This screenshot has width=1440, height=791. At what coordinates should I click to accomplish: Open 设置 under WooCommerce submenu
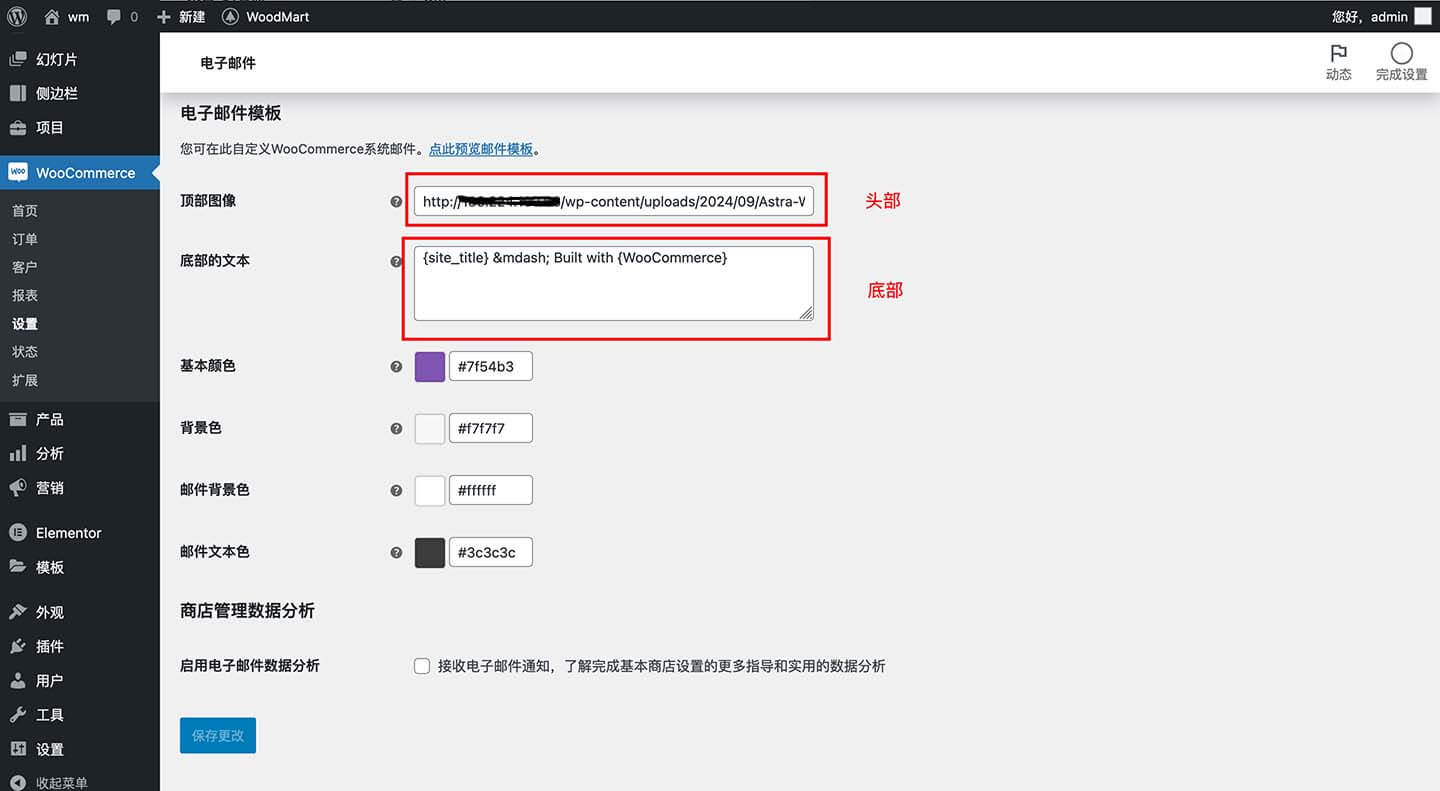(25, 324)
